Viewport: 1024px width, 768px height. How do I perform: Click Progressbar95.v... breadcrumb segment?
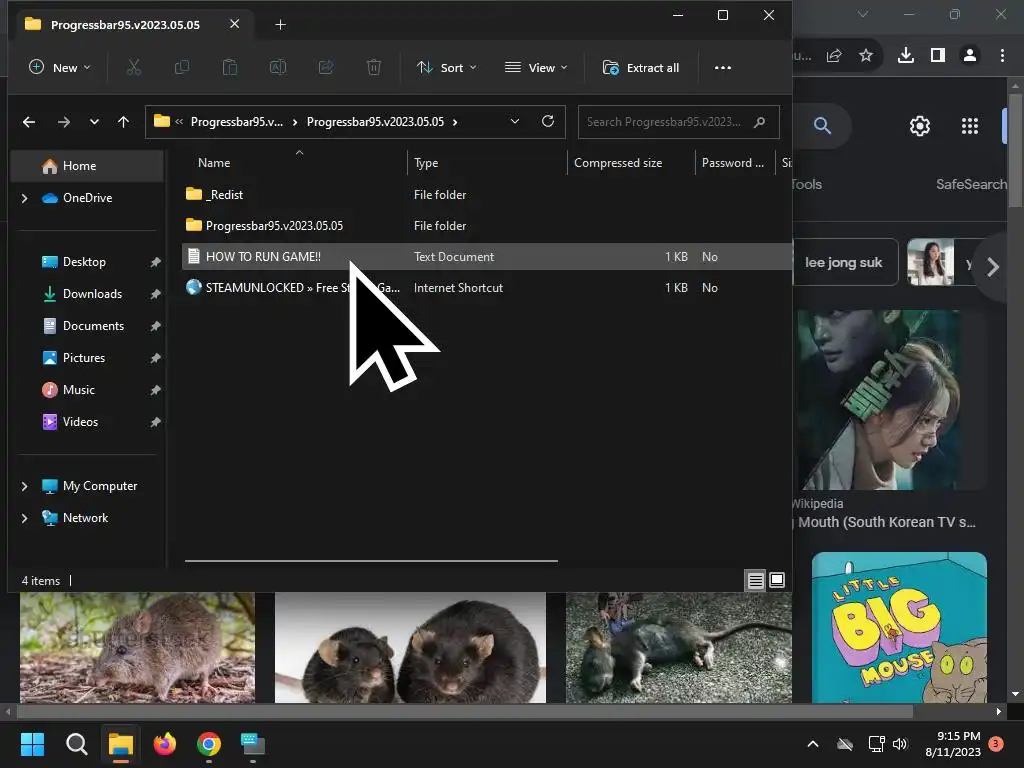tap(236, 122)
